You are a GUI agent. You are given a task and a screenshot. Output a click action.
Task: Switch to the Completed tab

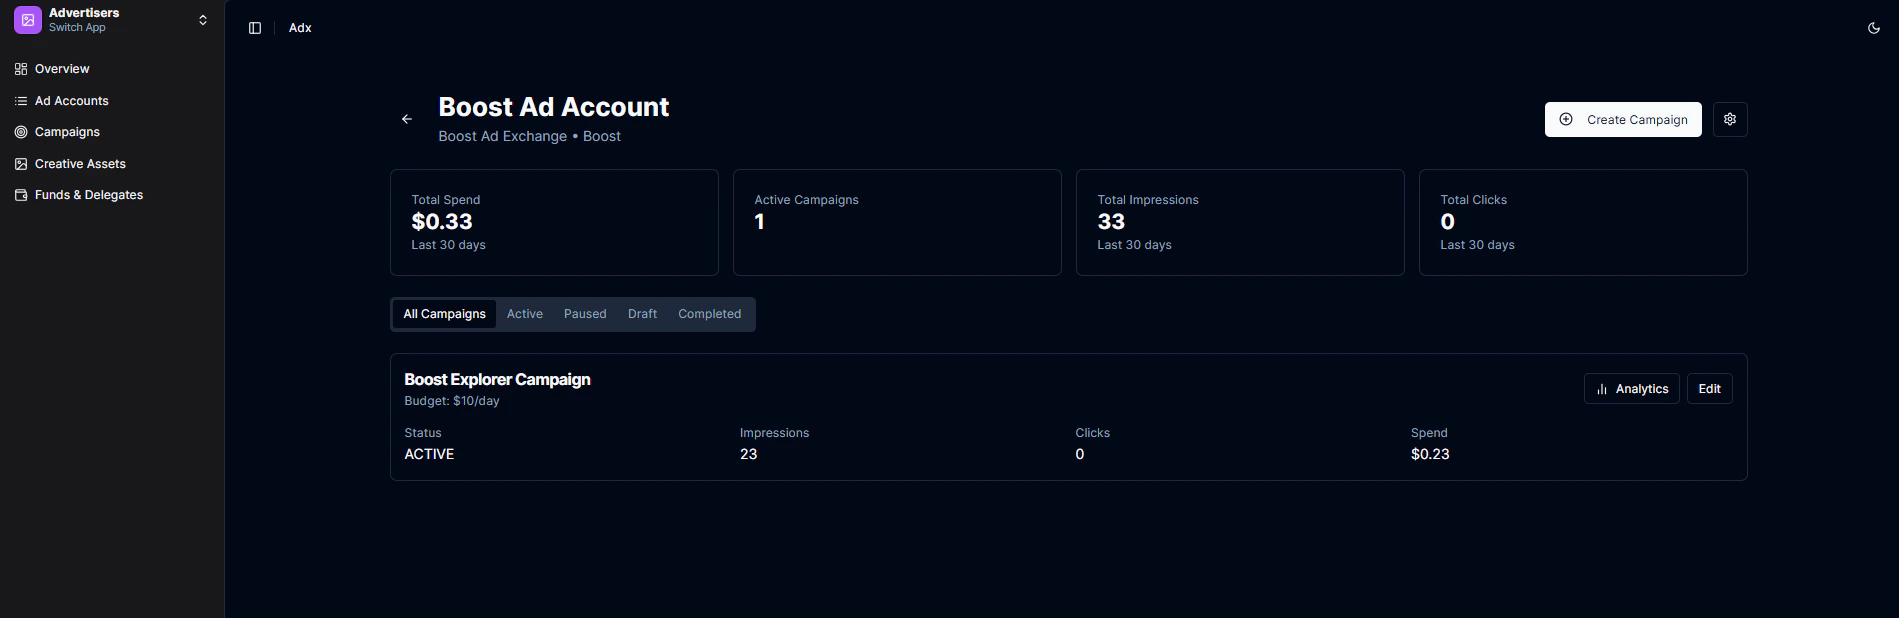tap(710, 314)
